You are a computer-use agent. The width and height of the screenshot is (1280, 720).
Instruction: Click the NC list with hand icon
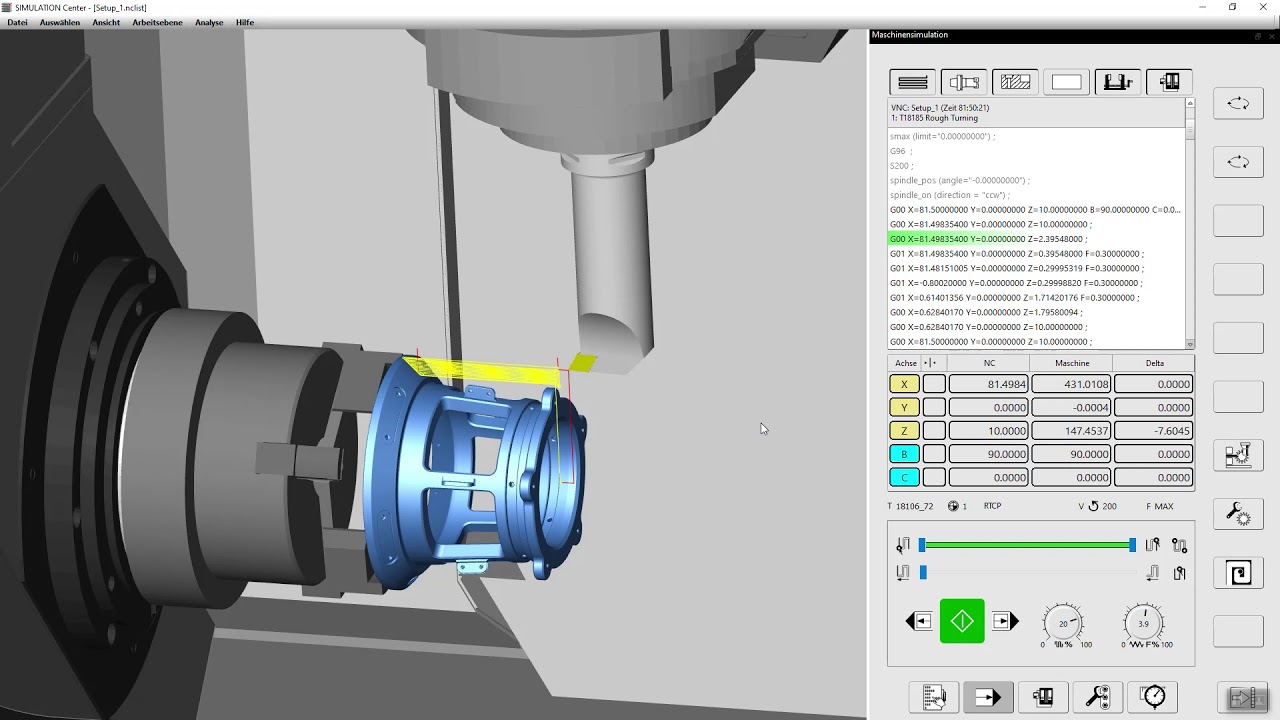934,697
